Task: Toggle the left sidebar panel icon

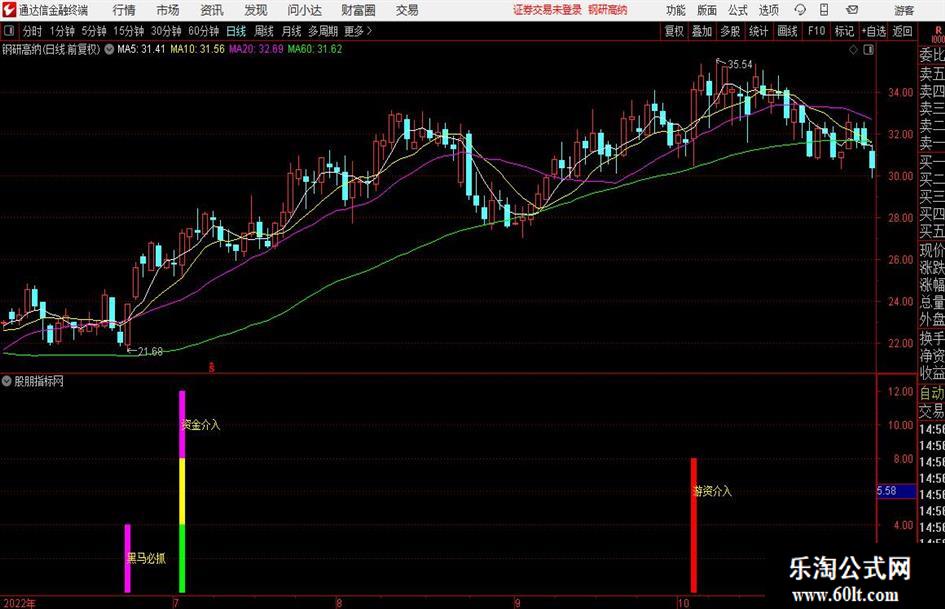Action: [x=9, y=31]
